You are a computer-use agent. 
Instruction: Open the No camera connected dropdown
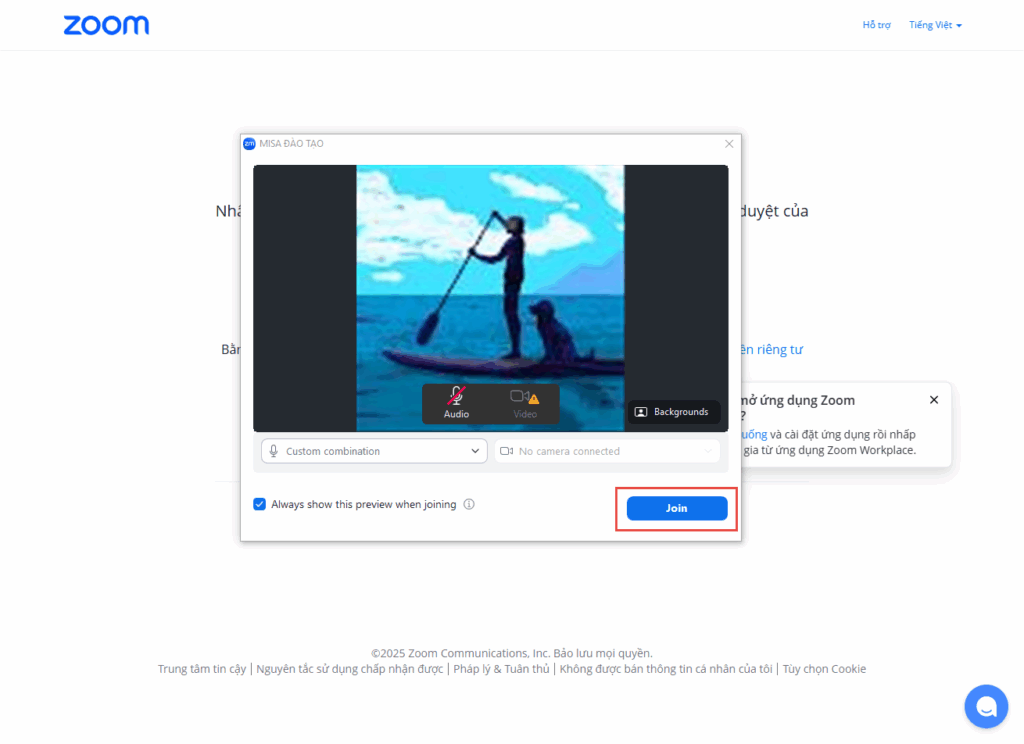pos(607,451)
